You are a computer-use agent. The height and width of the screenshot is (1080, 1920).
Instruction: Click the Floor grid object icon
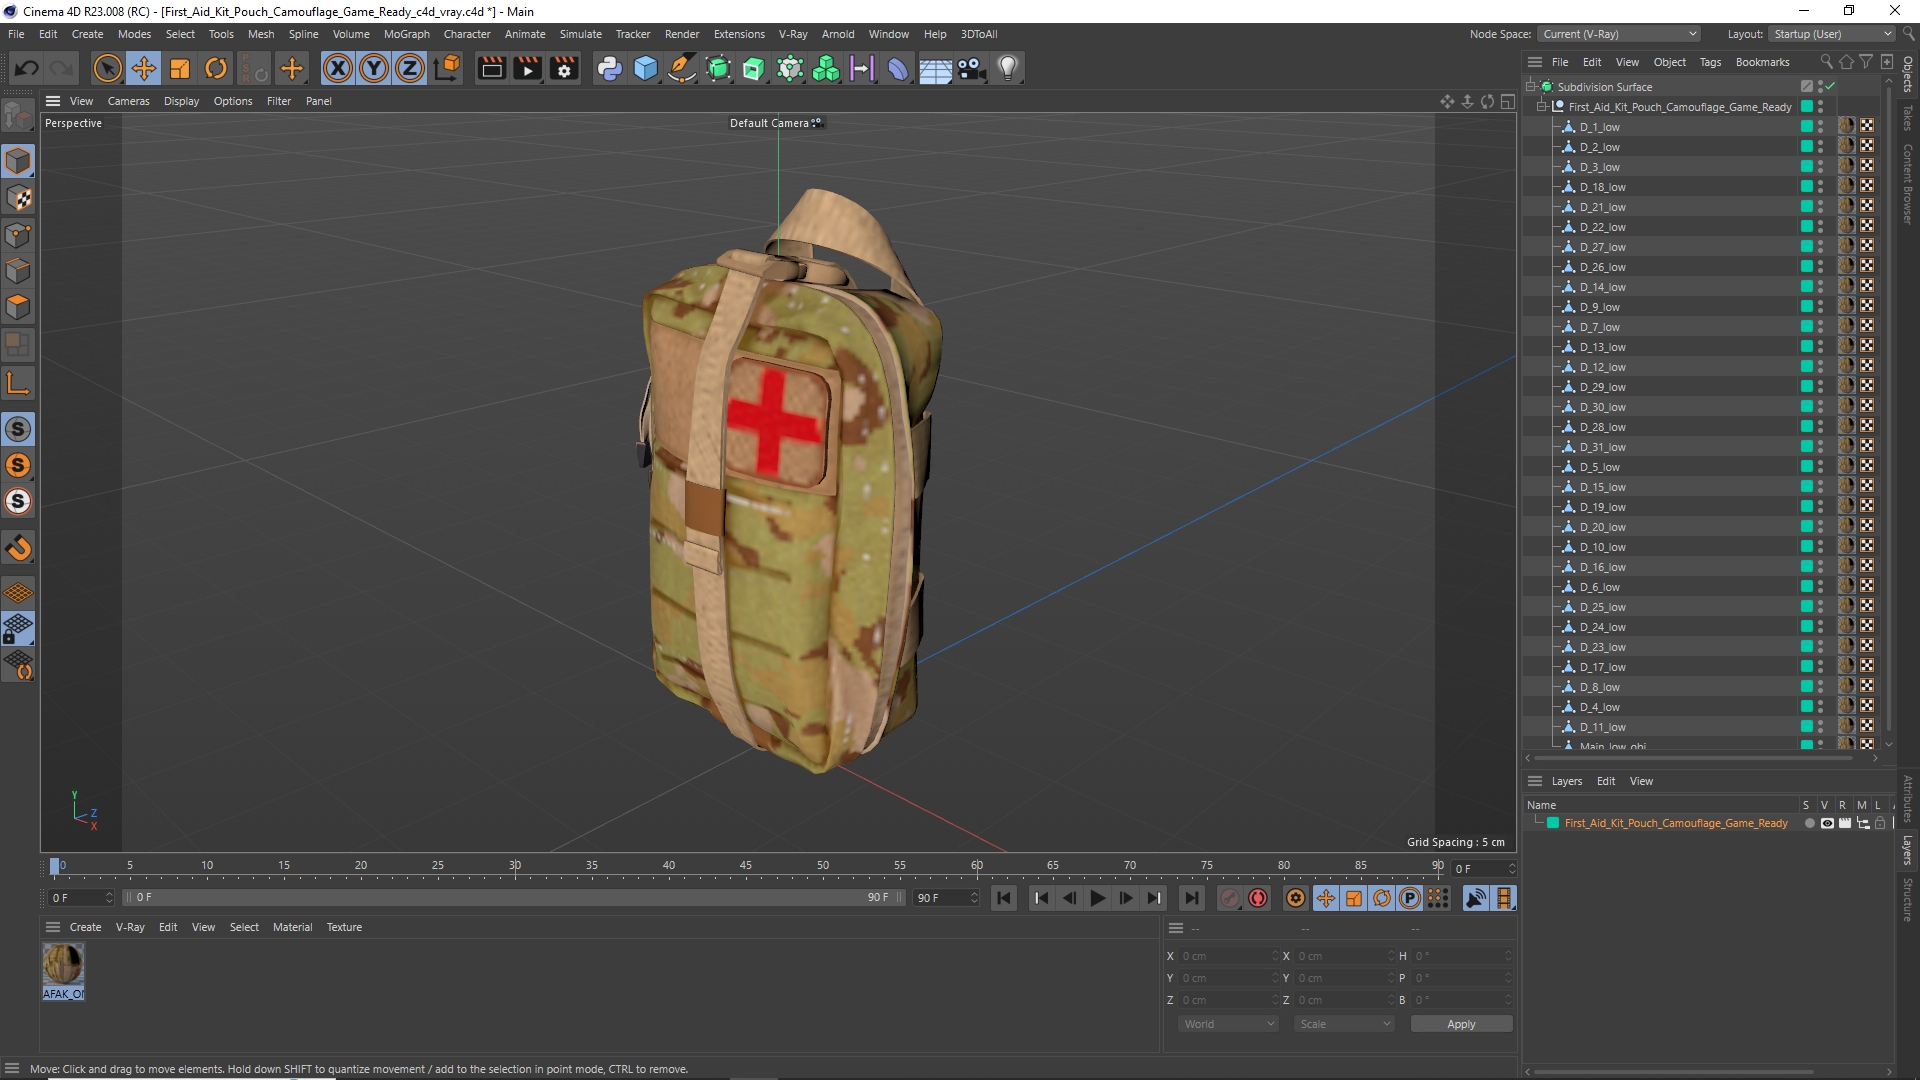click(x=935, y=68)
